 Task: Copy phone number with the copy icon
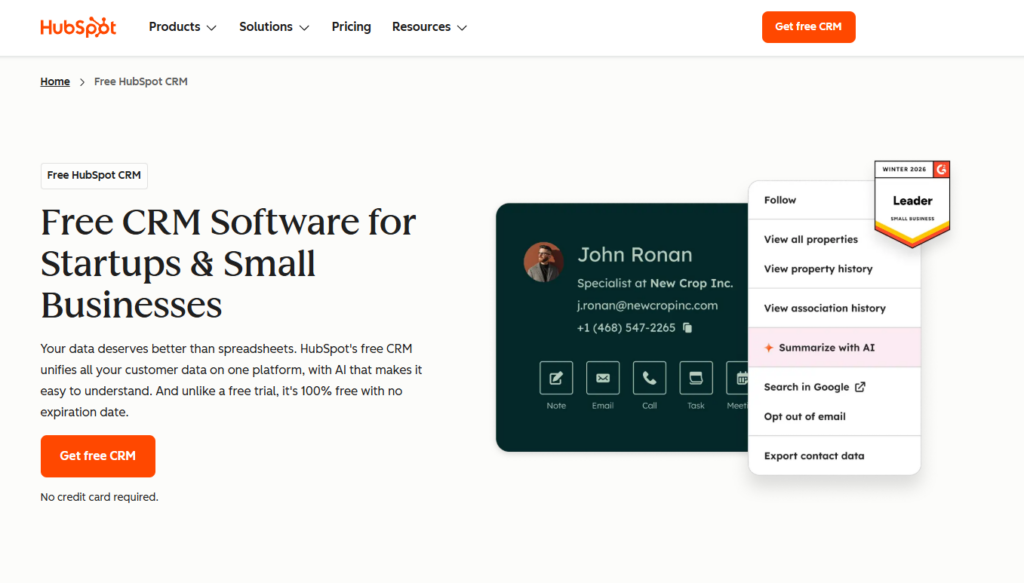[687, 328]
